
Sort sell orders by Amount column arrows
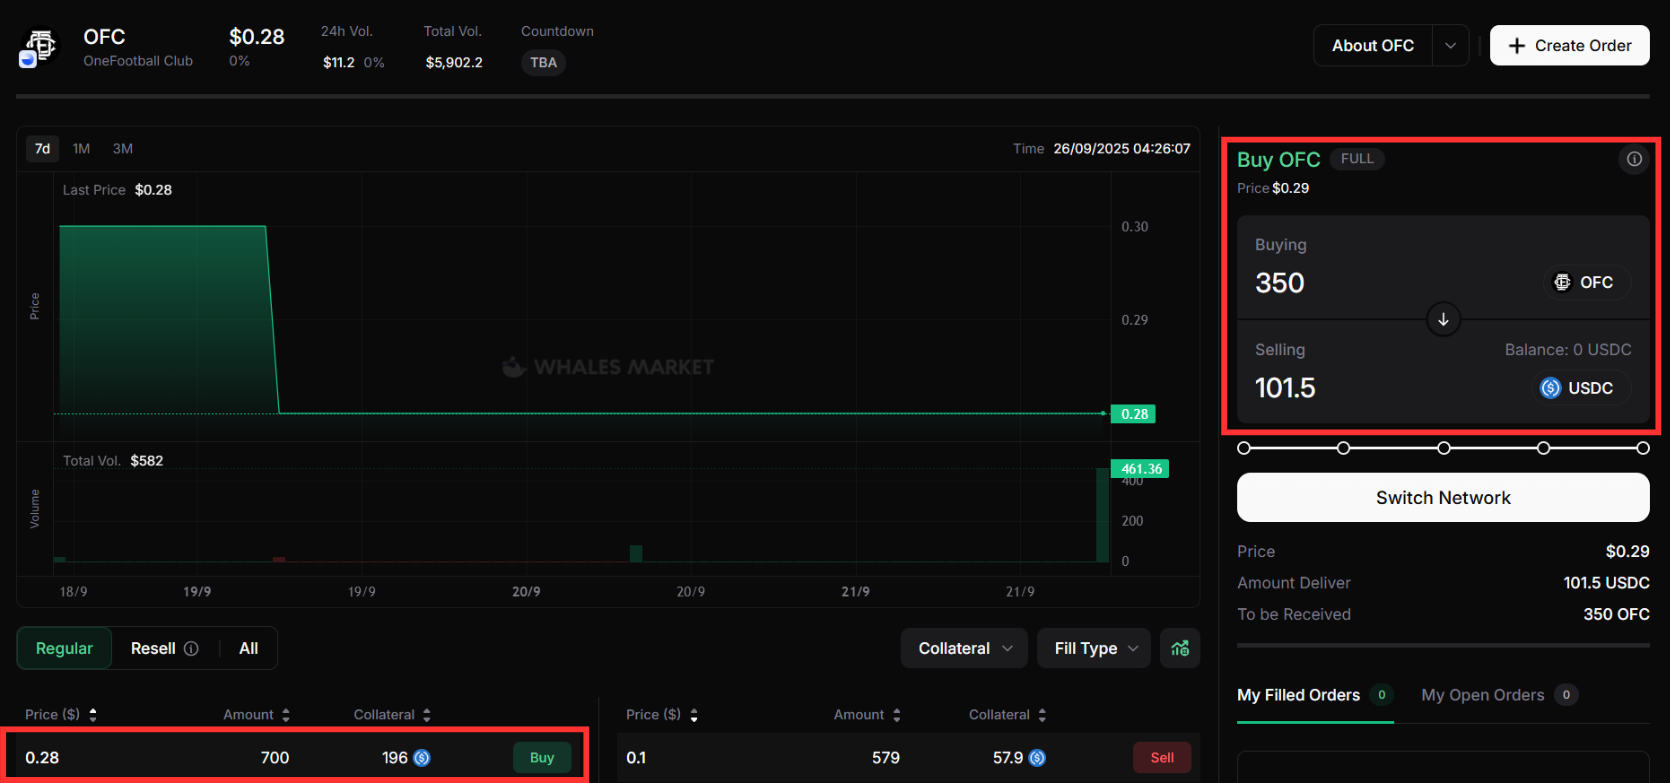coord(897,715)
